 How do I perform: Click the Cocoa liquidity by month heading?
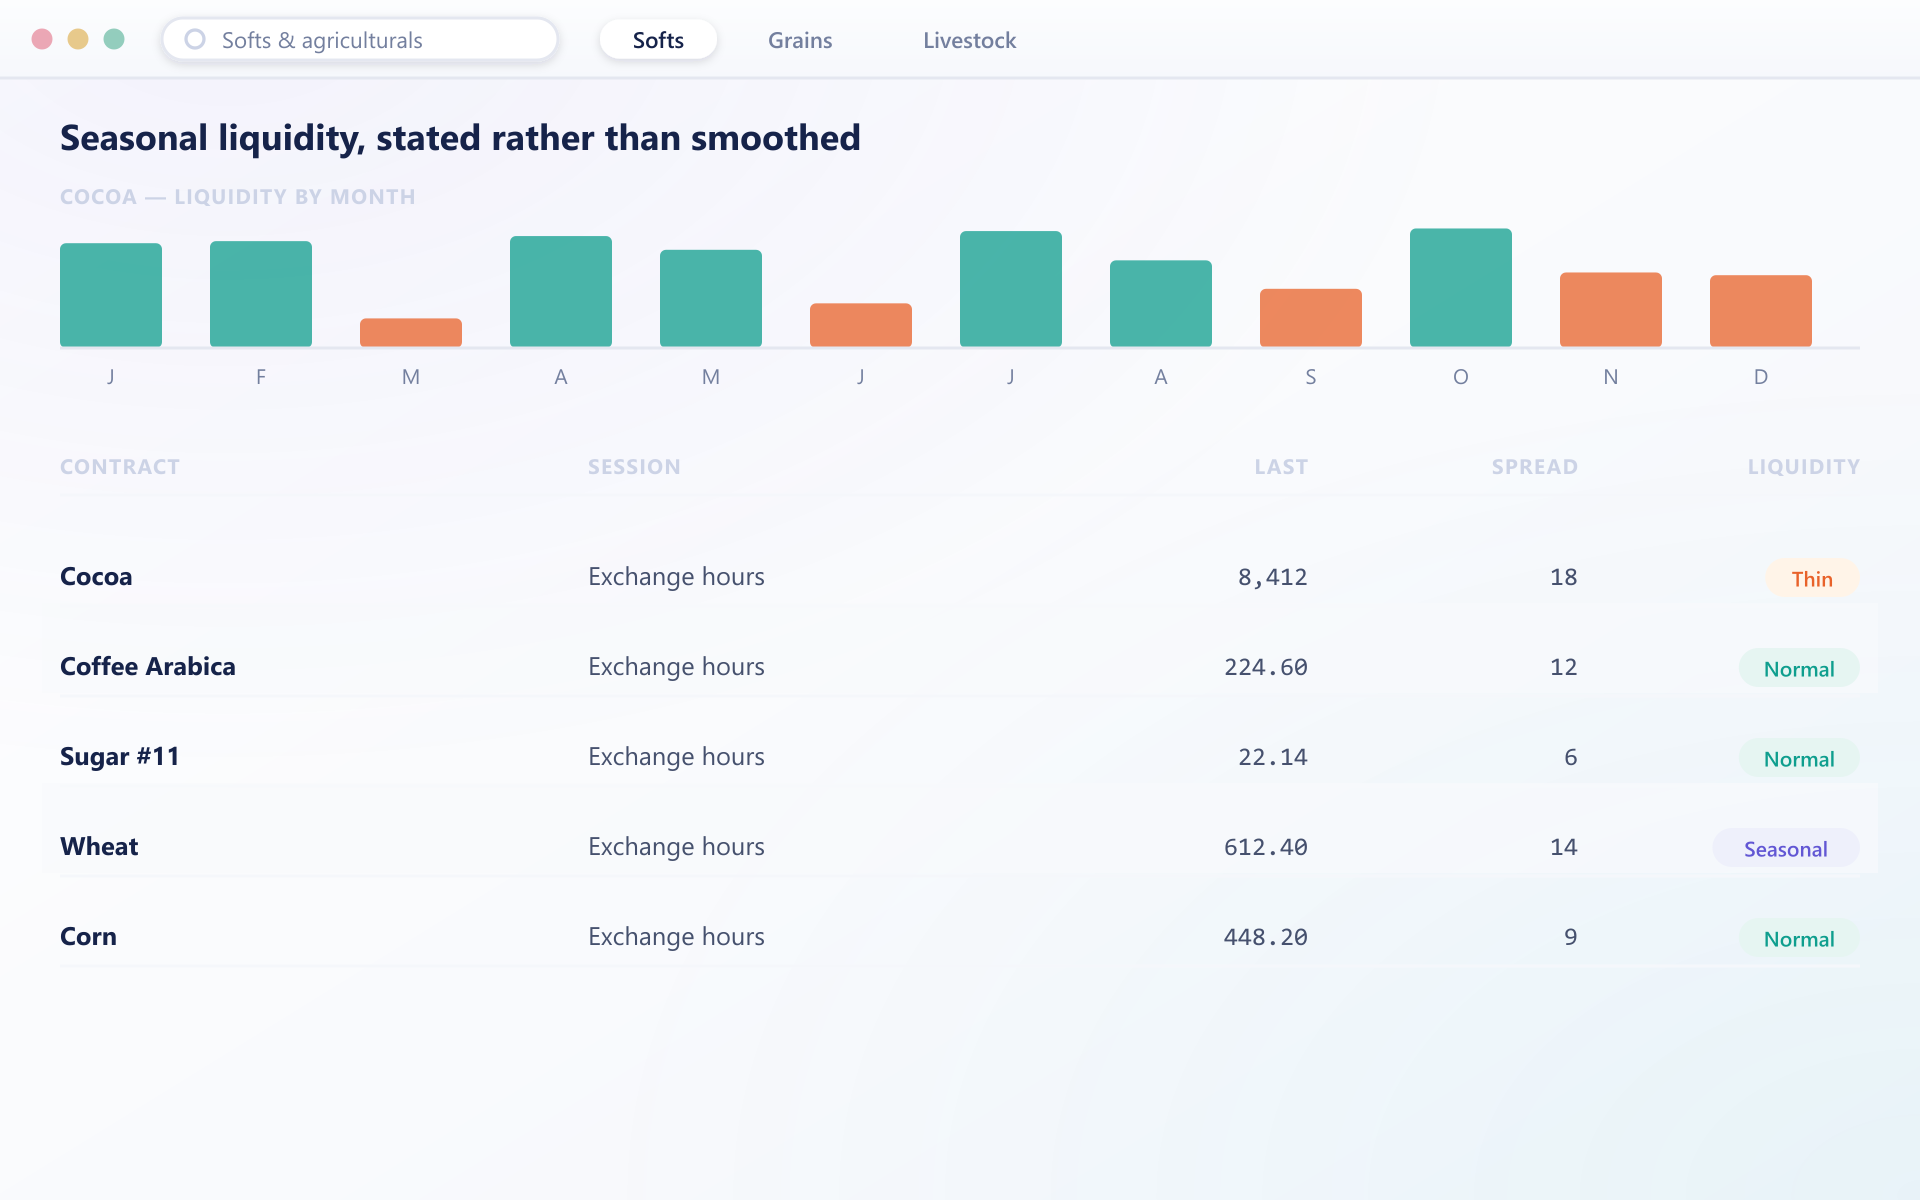click(238, 197)
